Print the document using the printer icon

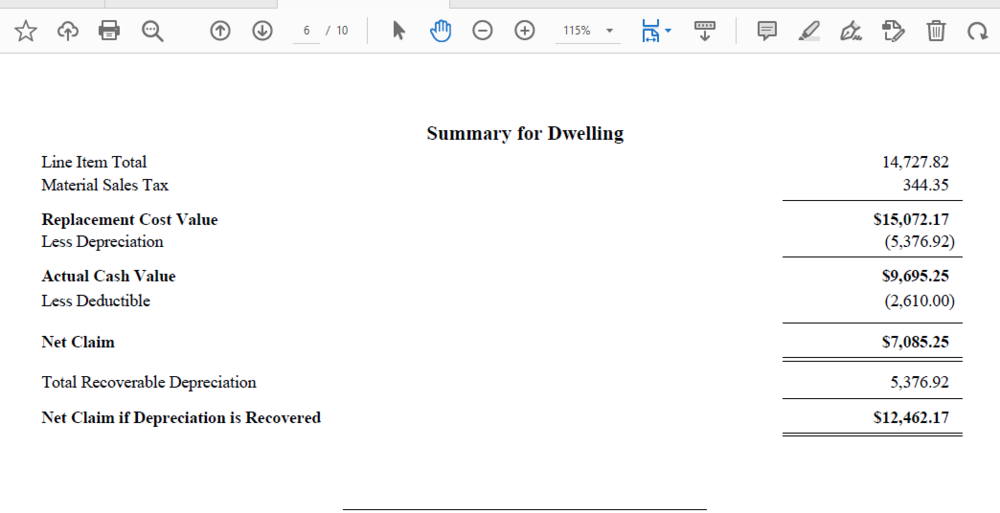click(x=109, y=31)
